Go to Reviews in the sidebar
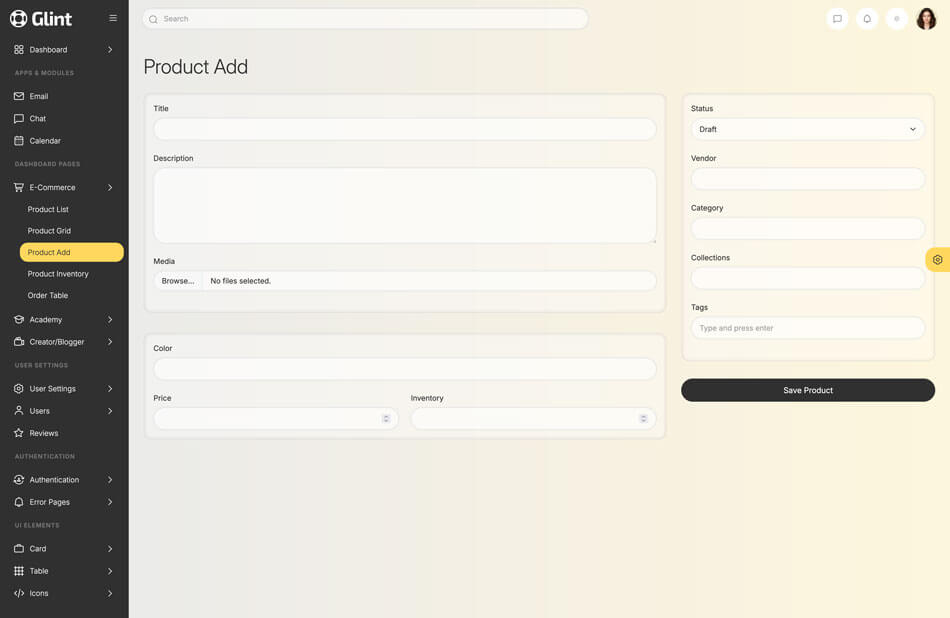The height and width of the screenshot is (618, 950). [x=44, y=433]
